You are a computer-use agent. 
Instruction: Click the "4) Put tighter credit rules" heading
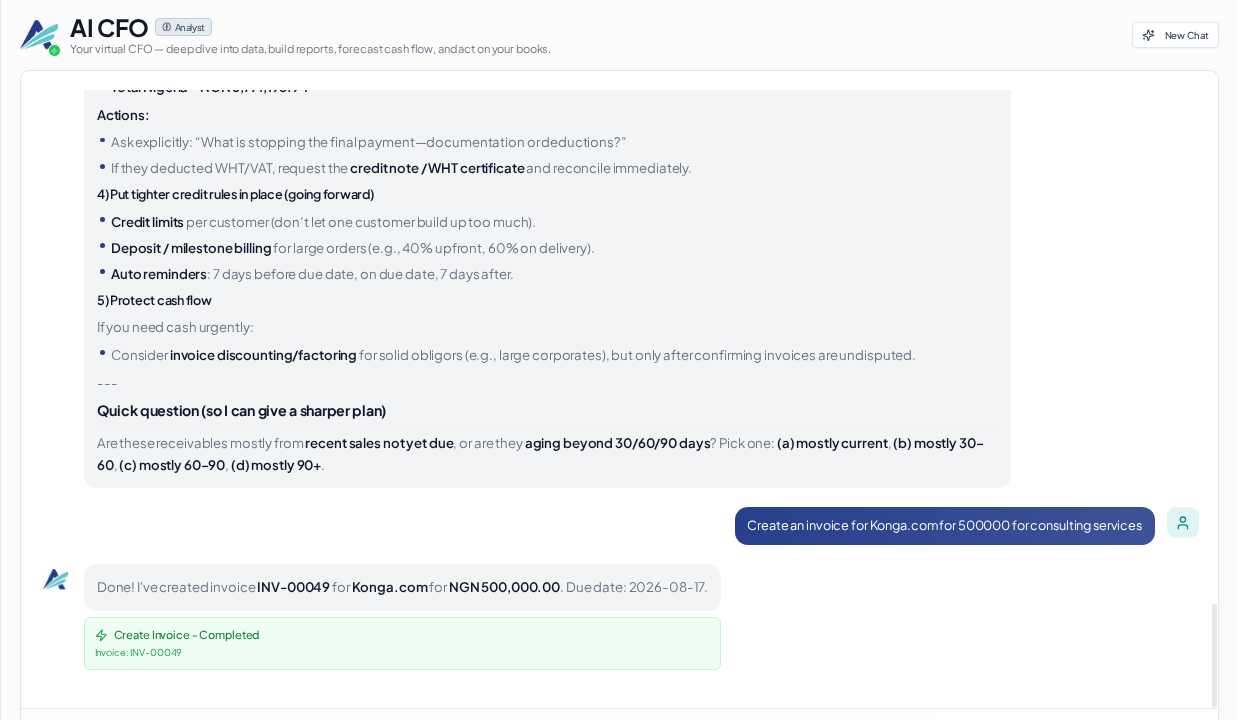(235, 194)
